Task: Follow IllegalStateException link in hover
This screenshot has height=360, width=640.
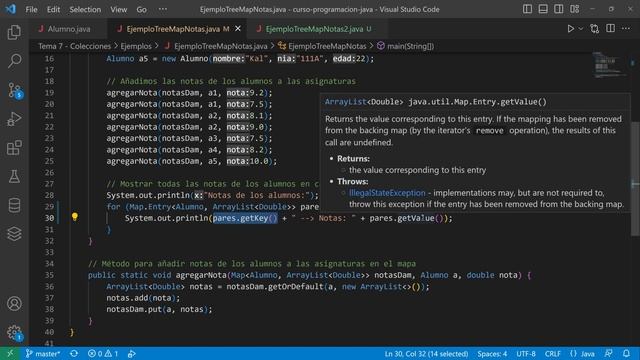Action: tap(387, 193)
